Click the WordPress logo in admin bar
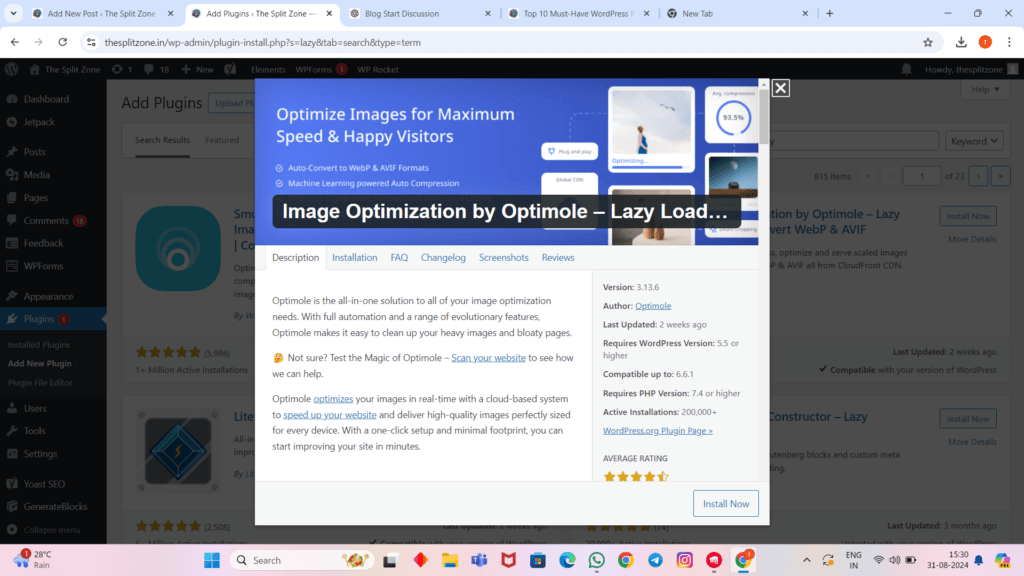Viewport: 1024px width, 576px height. [12, 69]
